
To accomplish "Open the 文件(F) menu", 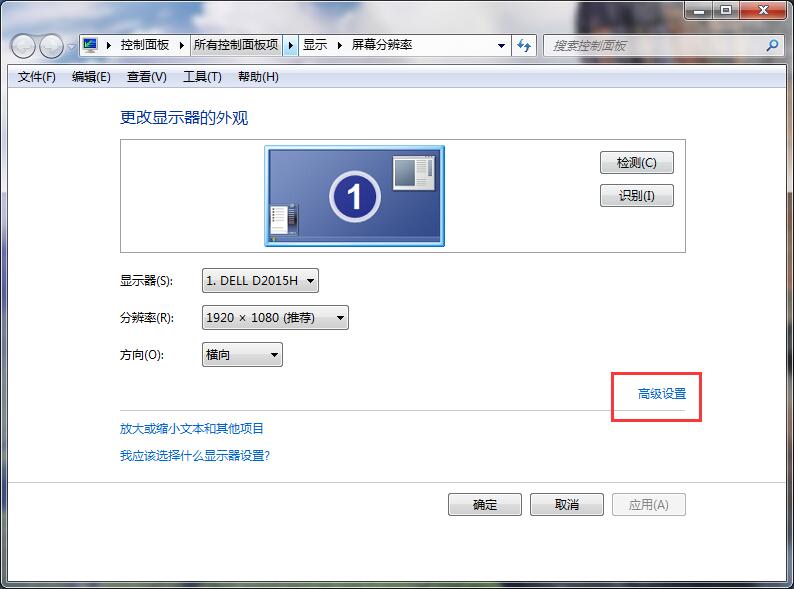I will click(x=36, y=77).
